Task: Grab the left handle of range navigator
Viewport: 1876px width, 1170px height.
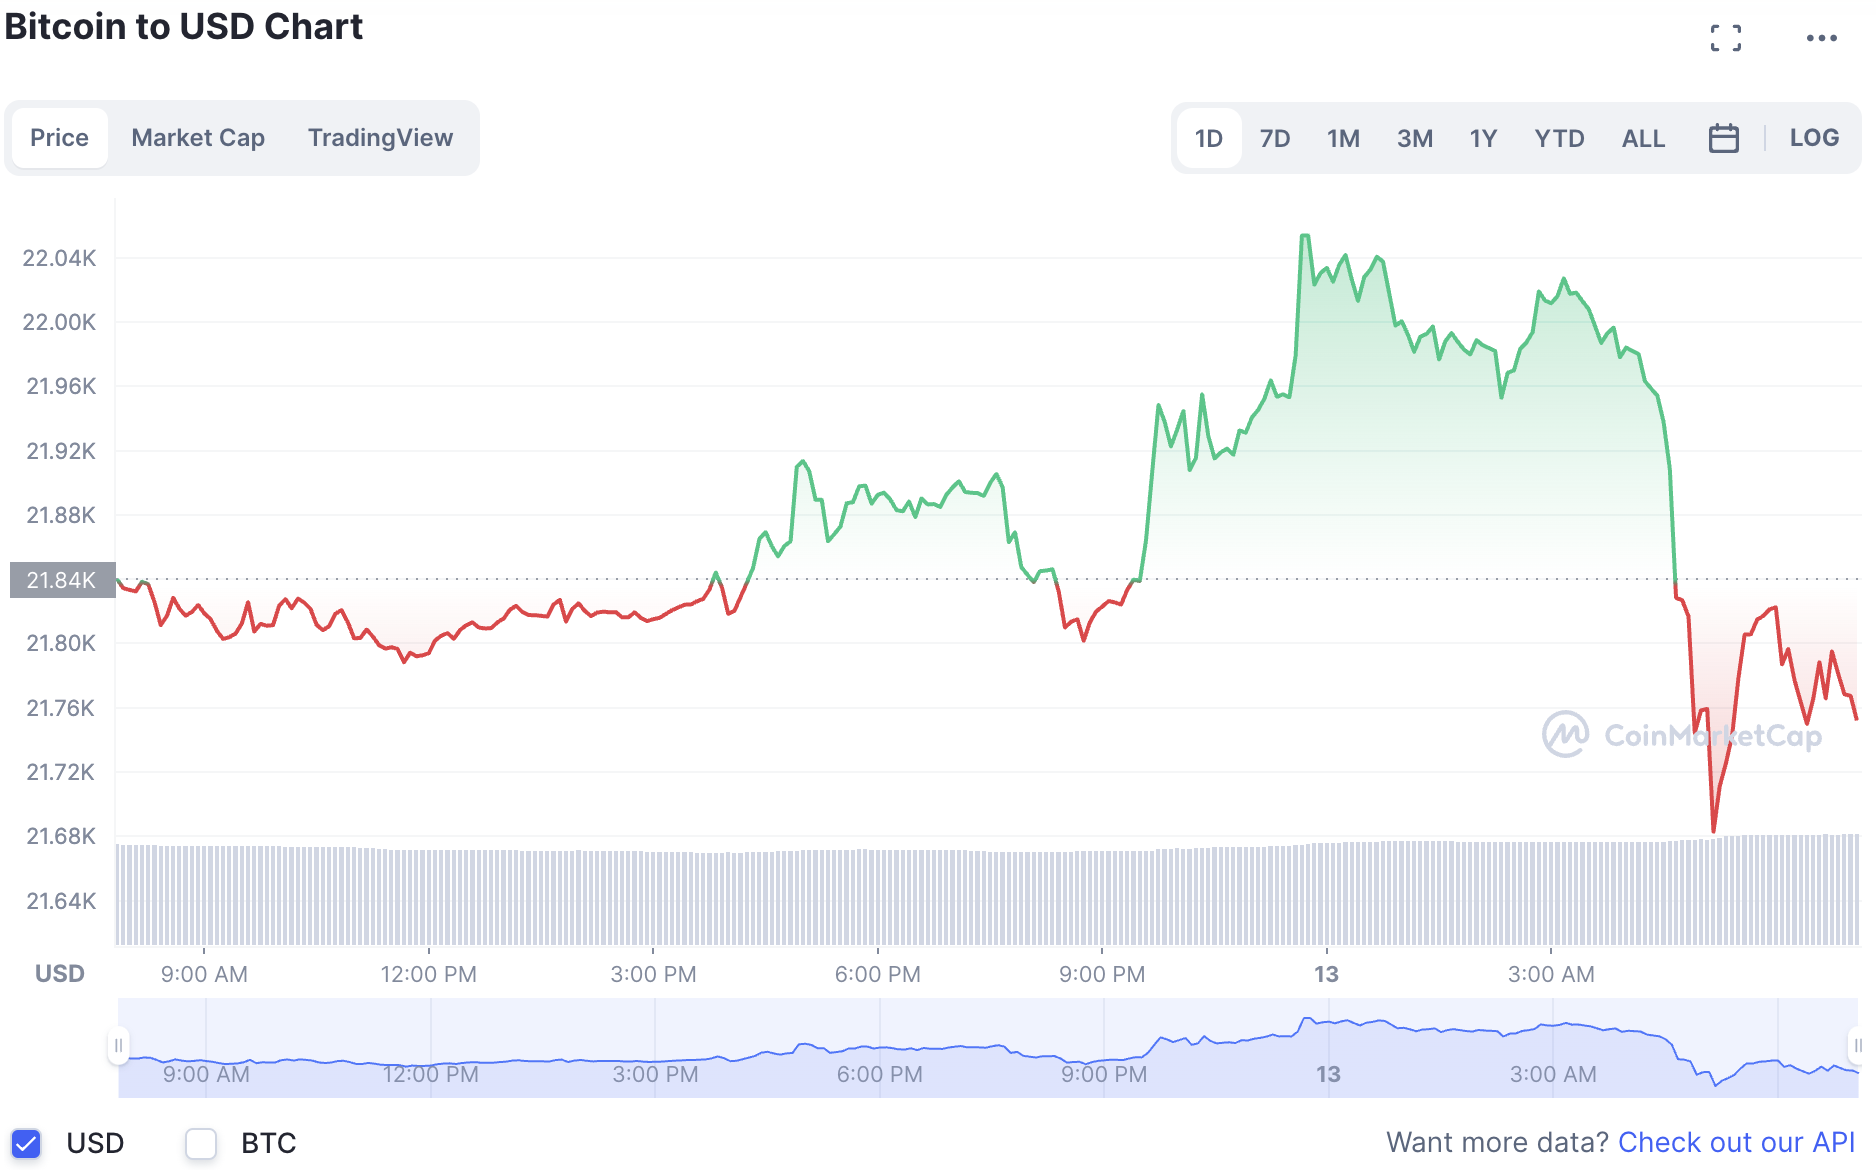Action: point(118,1046)
